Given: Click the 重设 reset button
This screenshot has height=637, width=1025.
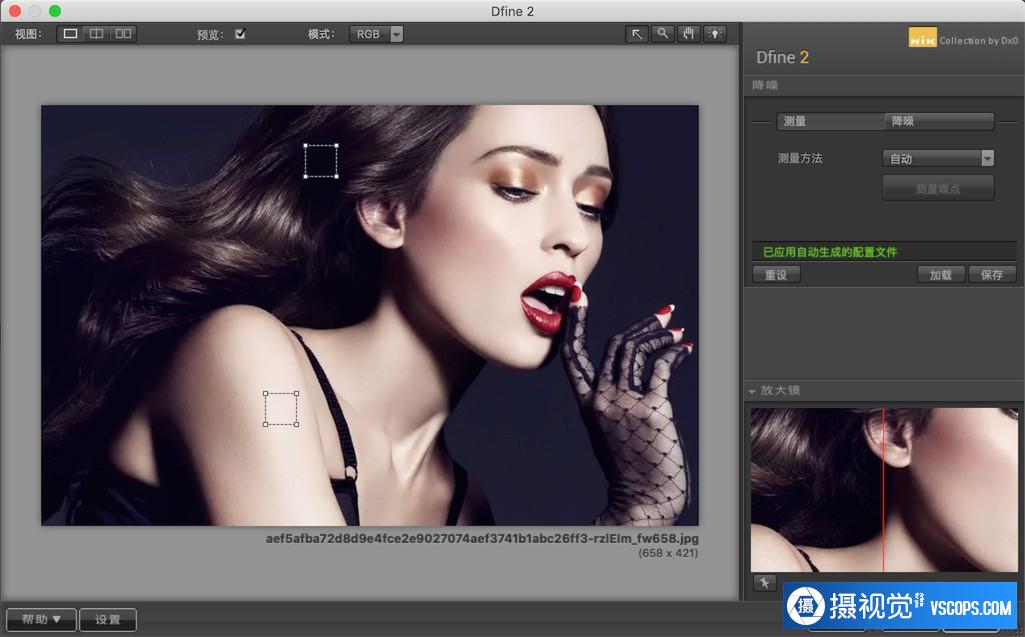Looking at the screenshot, I should click(x=776, y=275).
